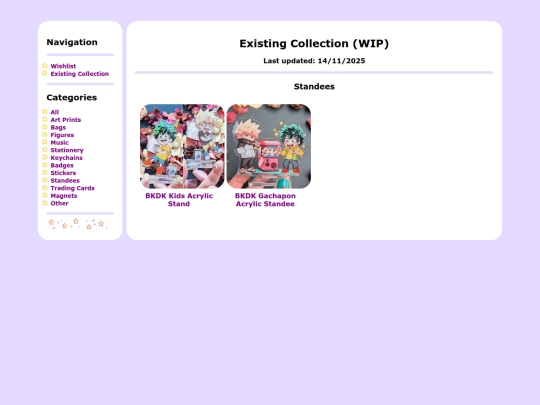This screenshot has width=540, height=405.
Task: Filter by Stationery category
Action: pyautogui.click(x=67, y=150)
